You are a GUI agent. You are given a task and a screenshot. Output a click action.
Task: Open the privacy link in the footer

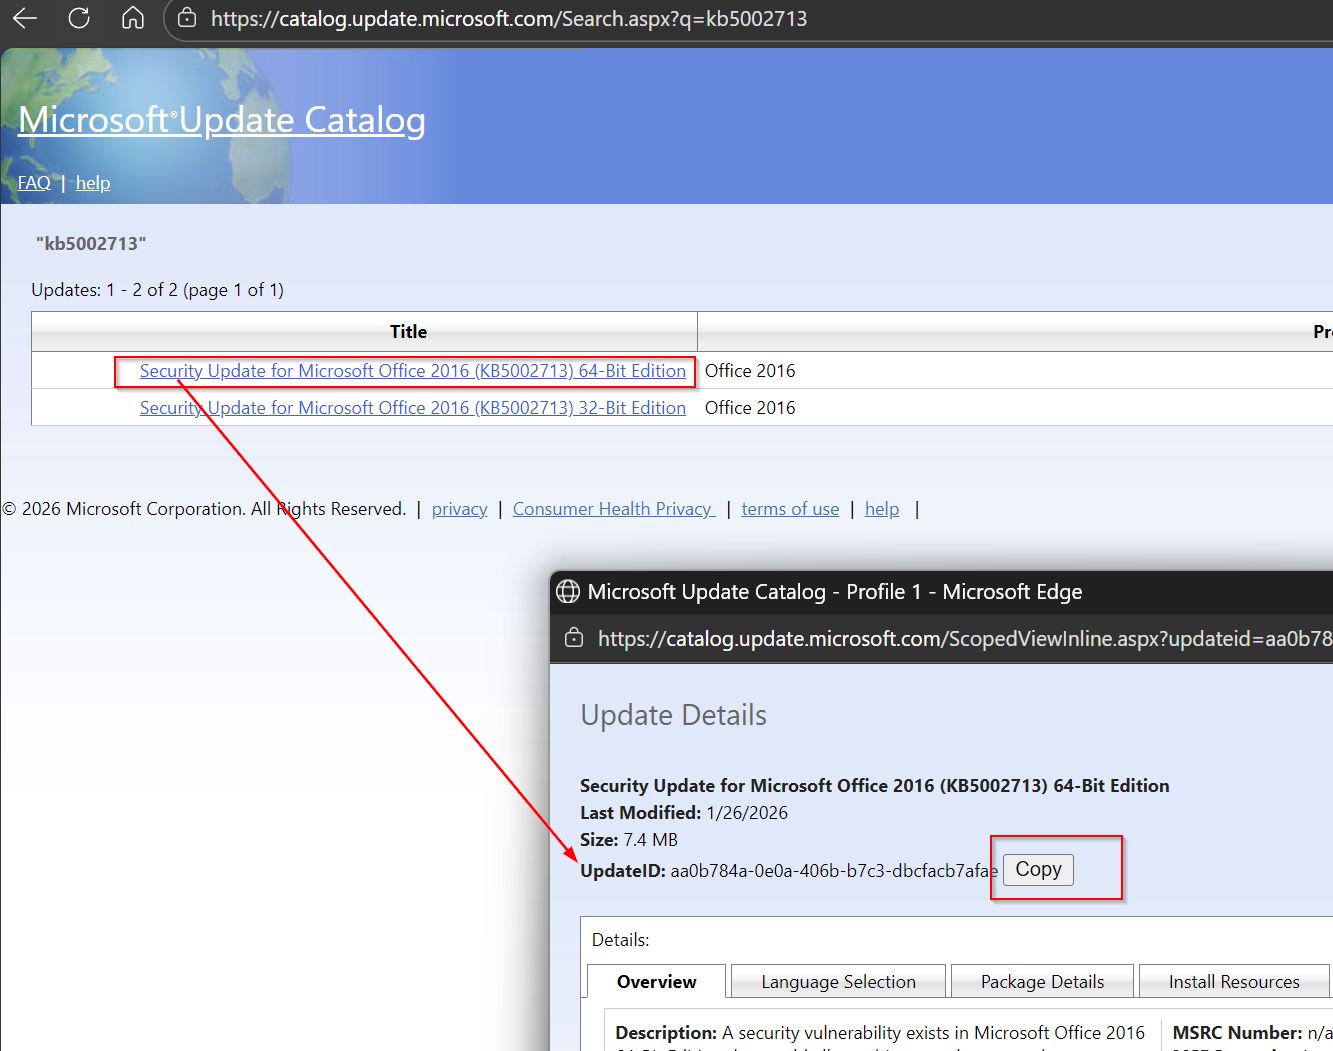(x=459, y=508)
